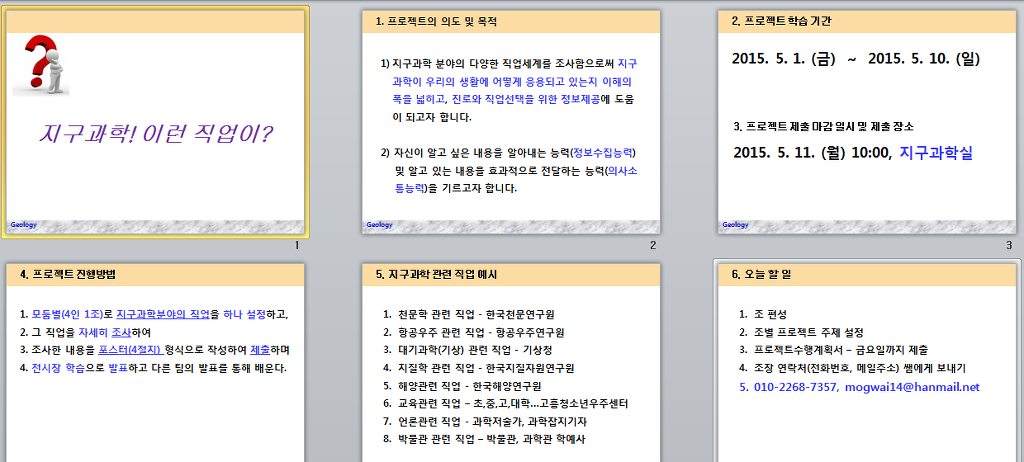Click blue text '지구과학실'
The height and width of the screenshot is (462, 1024).
pos(936,153)
